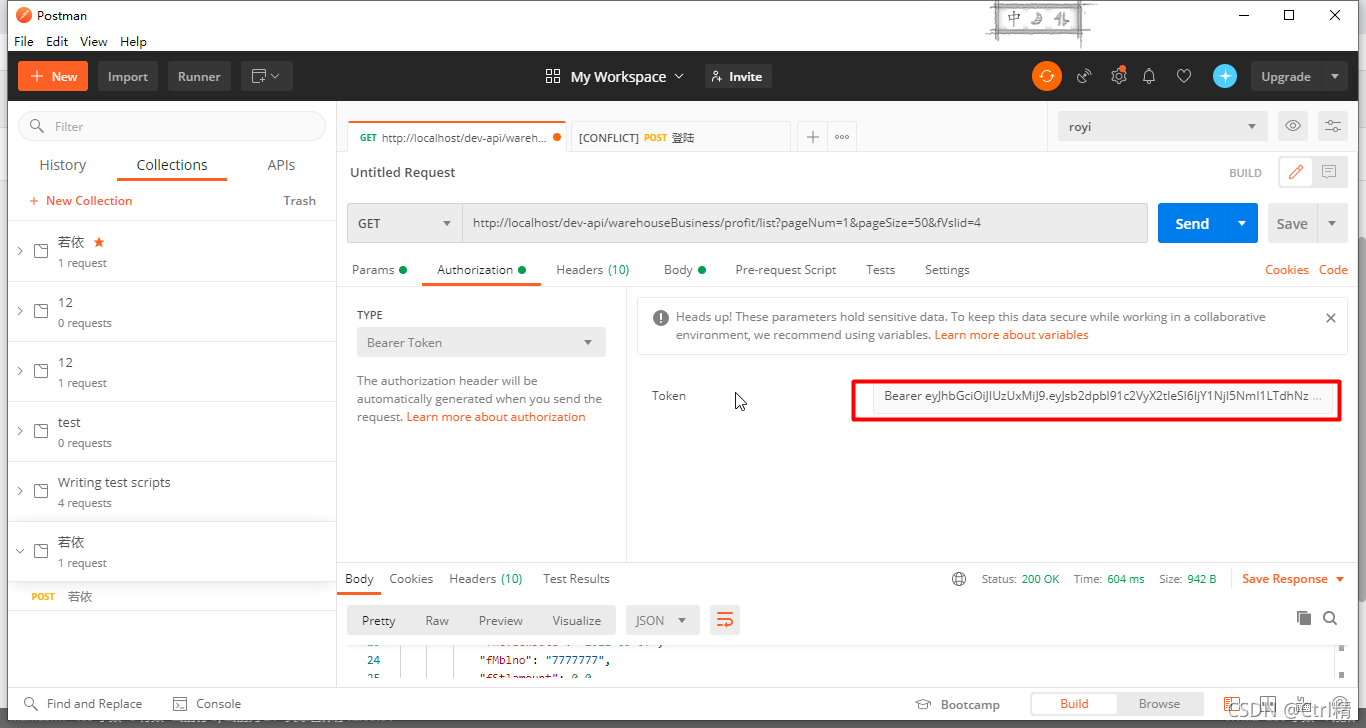Open the Console in status bar

click(207, 703)
